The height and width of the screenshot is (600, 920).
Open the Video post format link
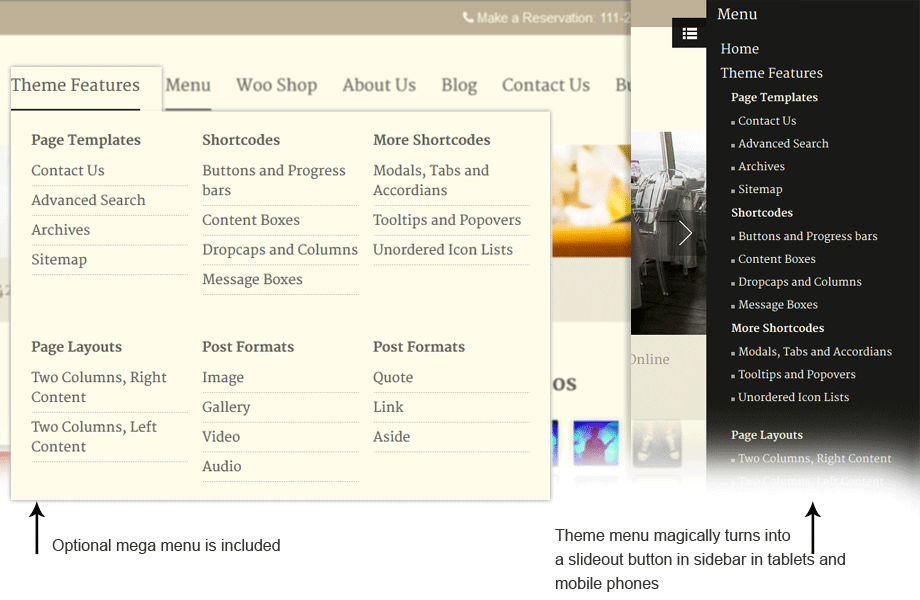[x=221, y=437]
